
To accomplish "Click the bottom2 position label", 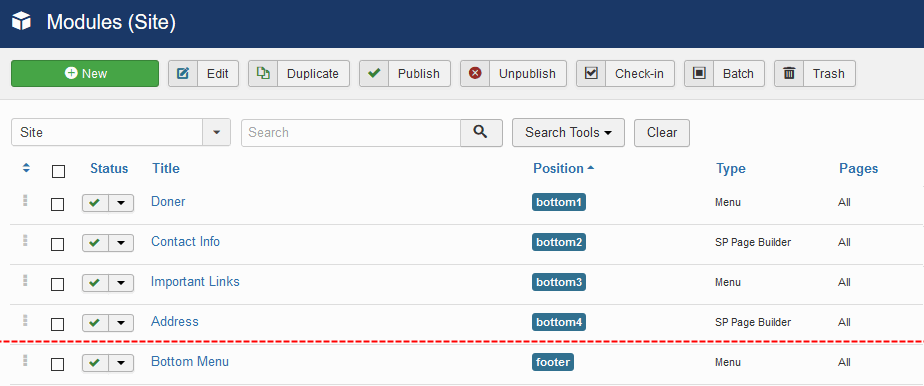I will tap(559, 242).
